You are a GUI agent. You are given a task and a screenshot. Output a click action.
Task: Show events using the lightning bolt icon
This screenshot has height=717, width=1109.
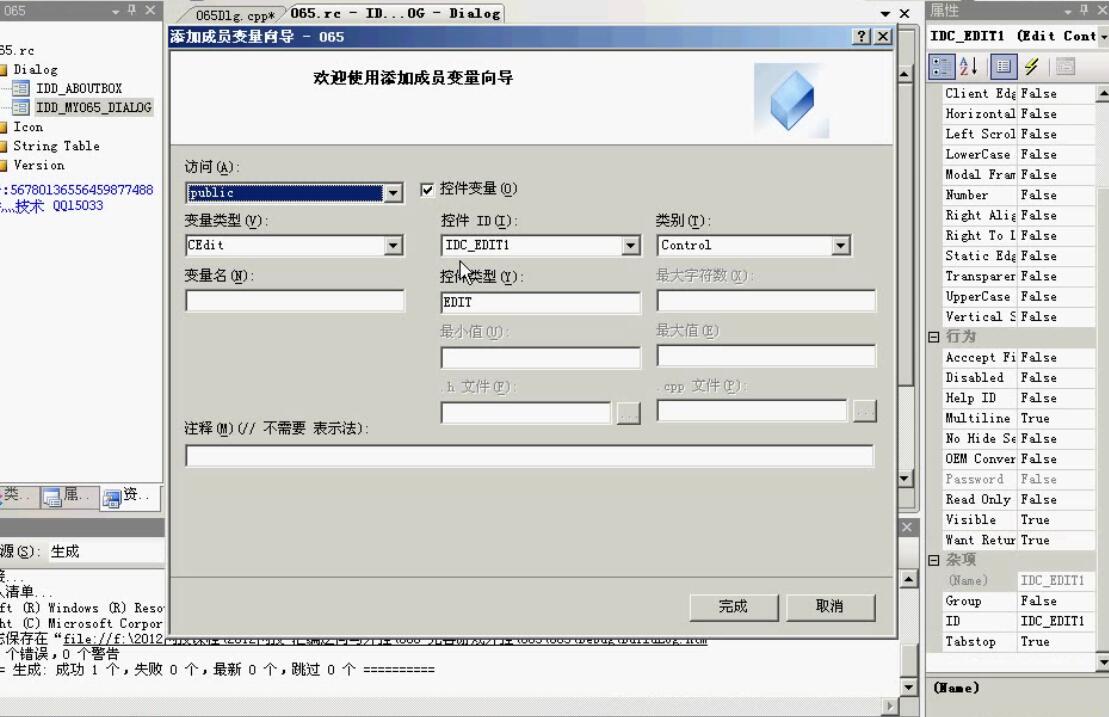1030,66
